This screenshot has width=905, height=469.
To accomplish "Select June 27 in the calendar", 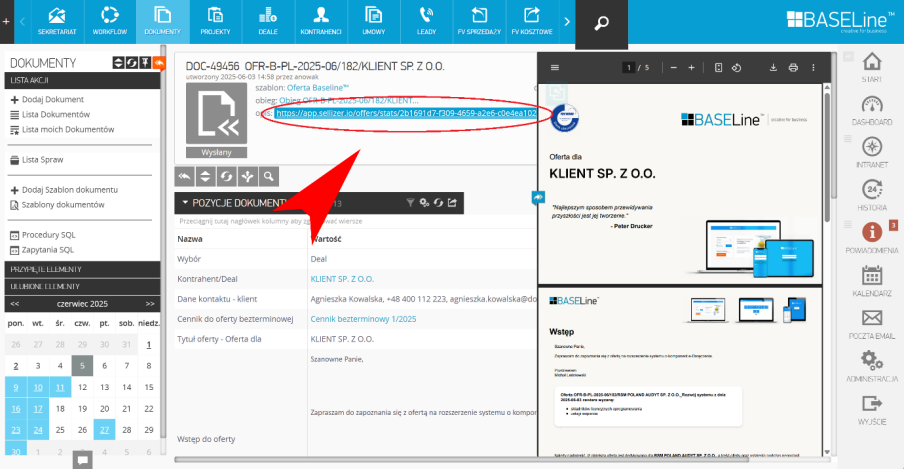I will pos(105,430).
